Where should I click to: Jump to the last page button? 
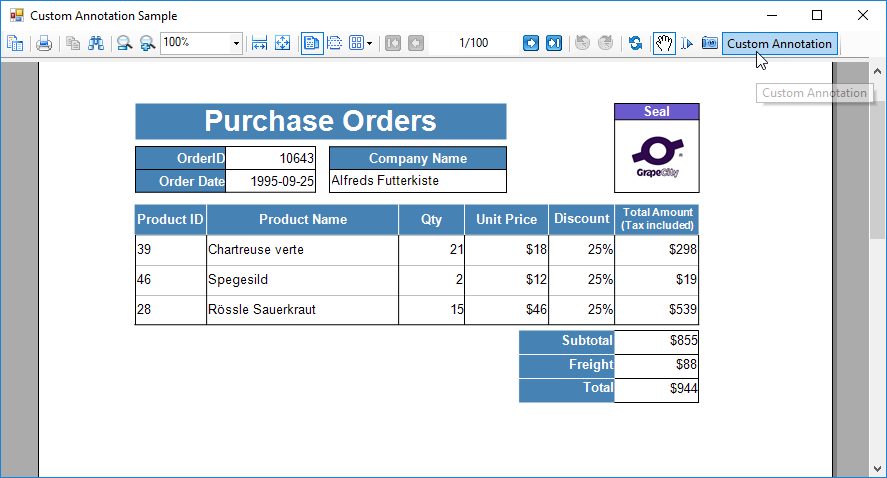point(554,44)
